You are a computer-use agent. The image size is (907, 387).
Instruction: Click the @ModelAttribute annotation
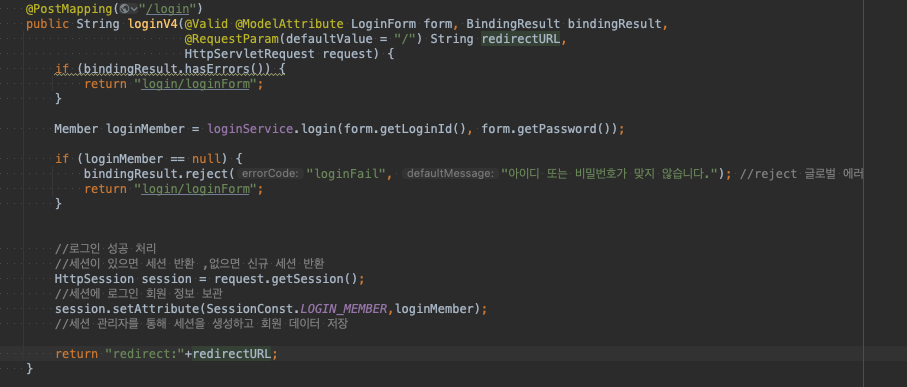pos(290,24)
